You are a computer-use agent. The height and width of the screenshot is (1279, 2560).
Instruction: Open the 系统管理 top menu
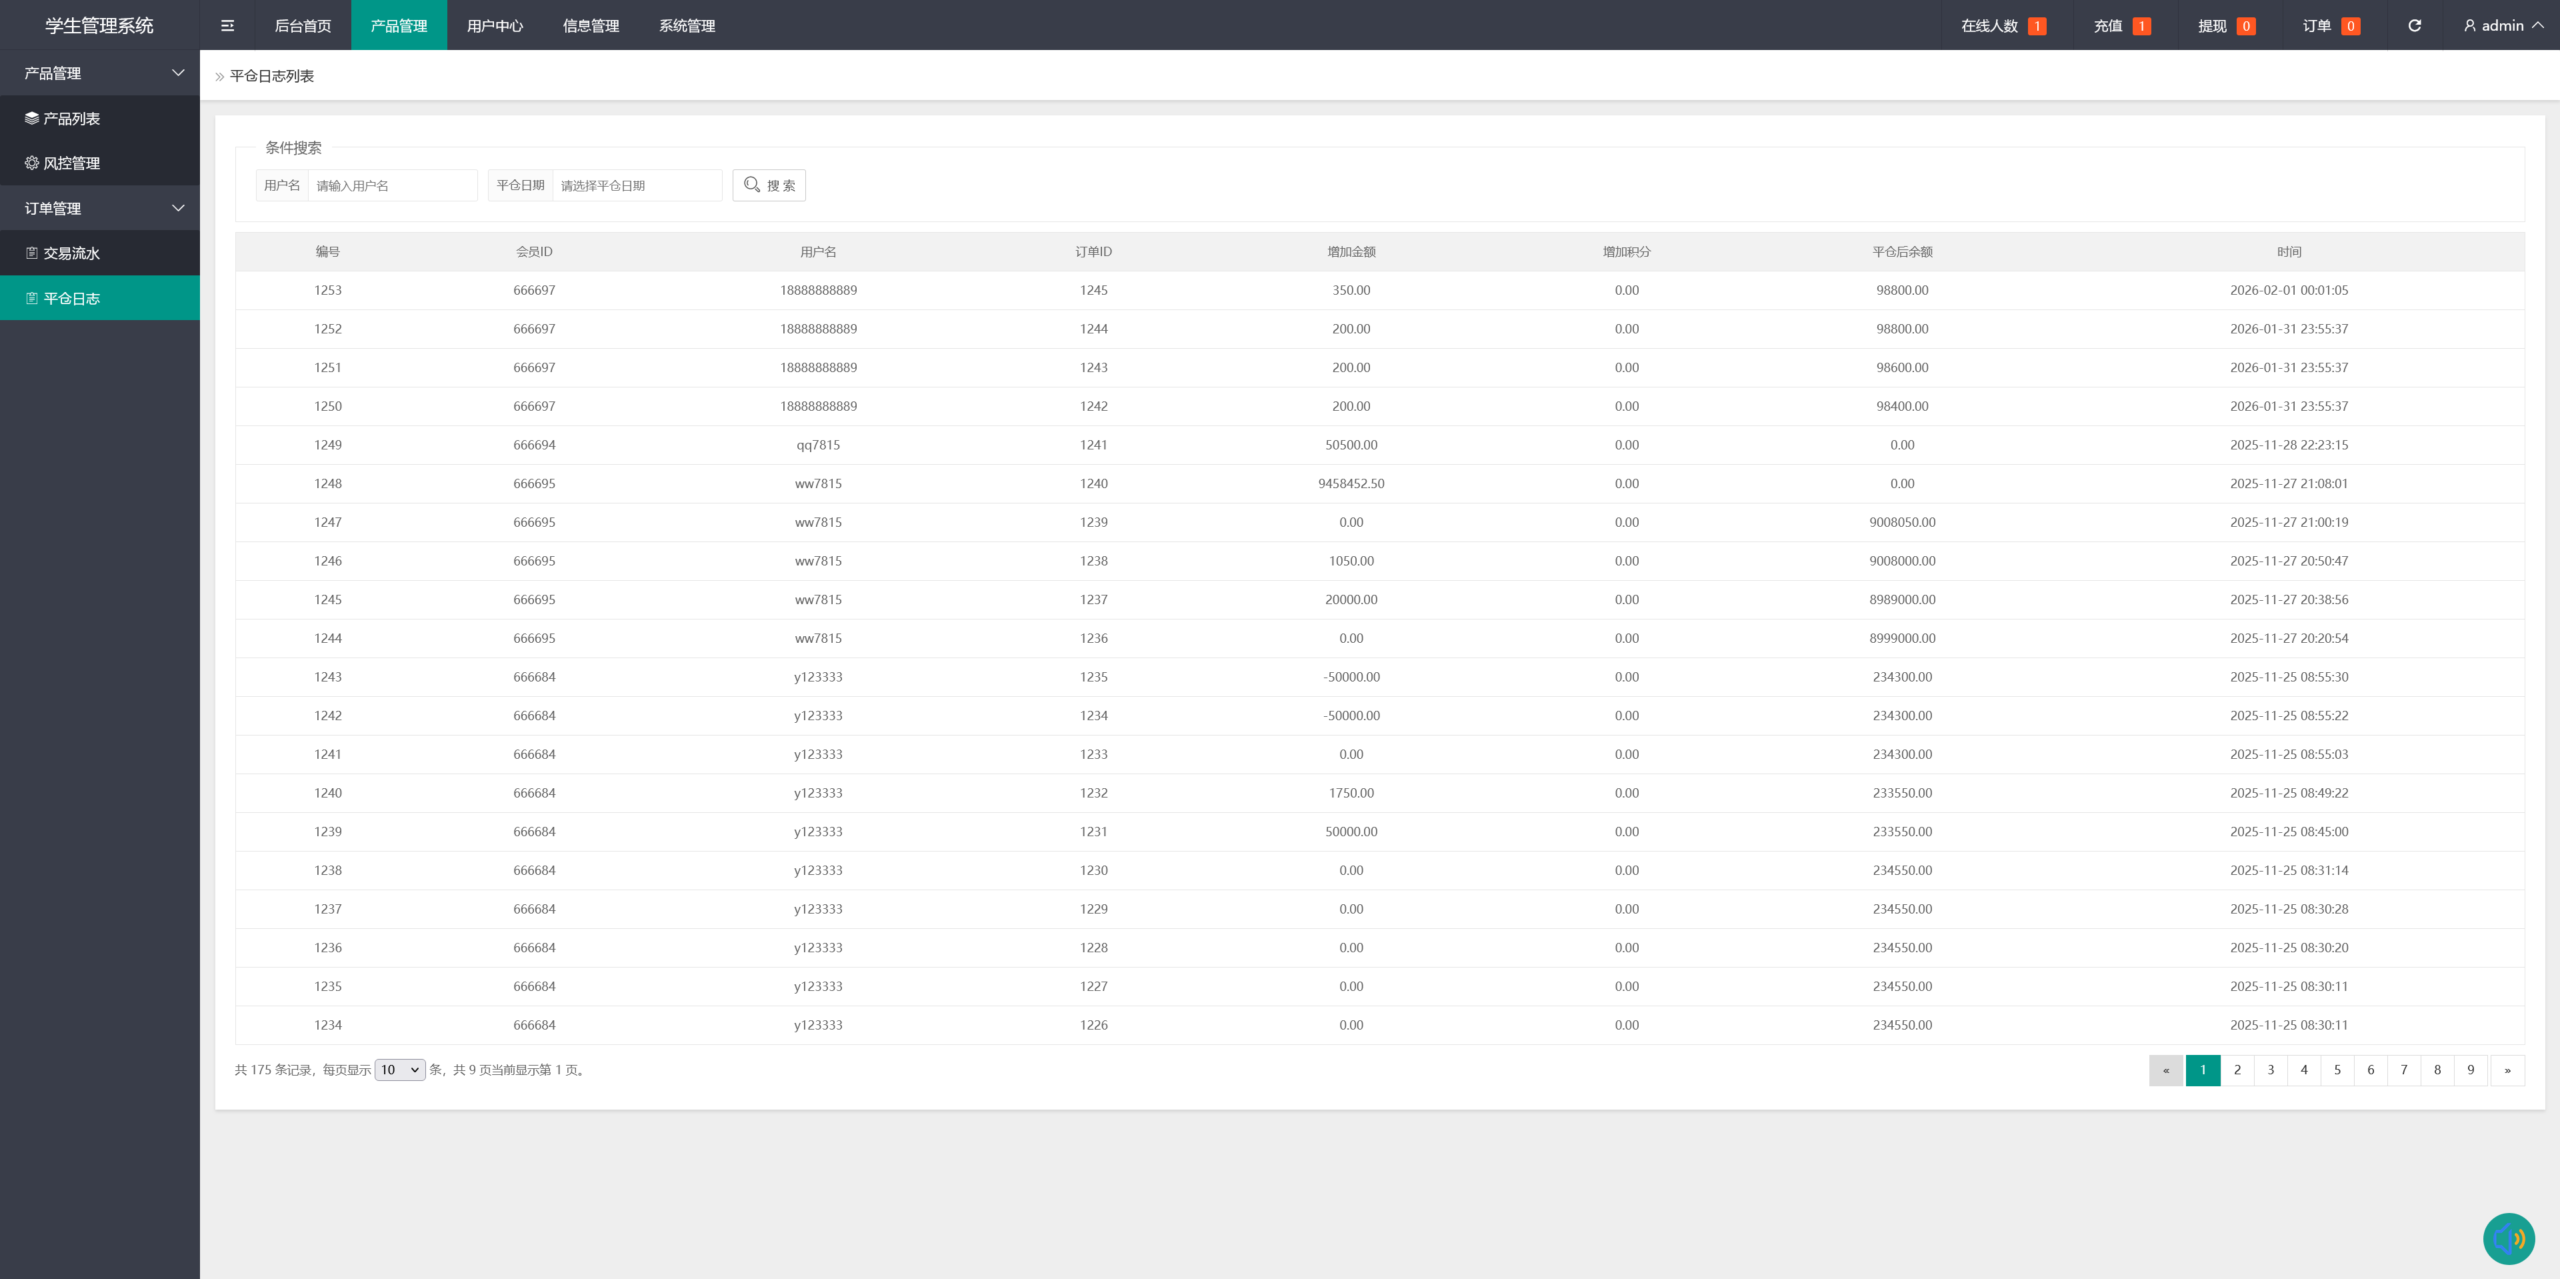point(687,26)
